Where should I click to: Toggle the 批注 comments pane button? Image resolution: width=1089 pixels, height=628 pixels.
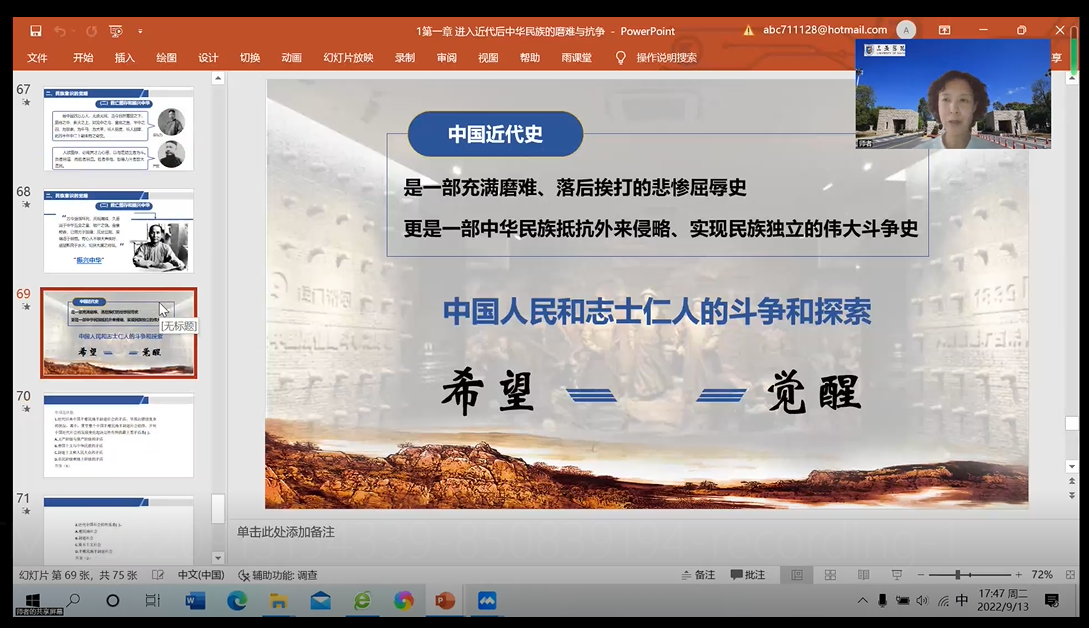pyautogui.click(x=748, y=575)
